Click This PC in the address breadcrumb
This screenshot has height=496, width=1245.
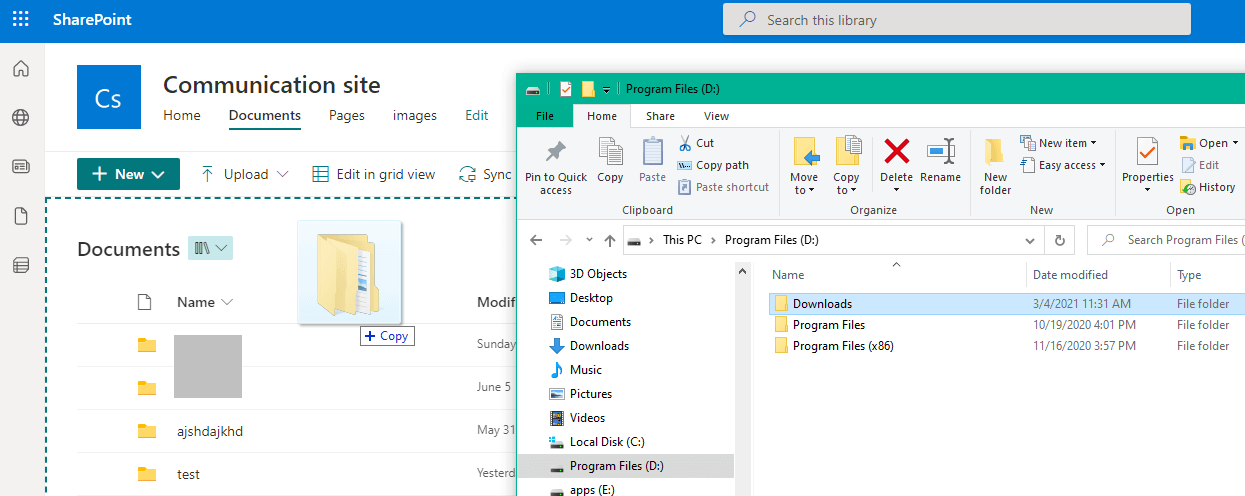[682, 240]
